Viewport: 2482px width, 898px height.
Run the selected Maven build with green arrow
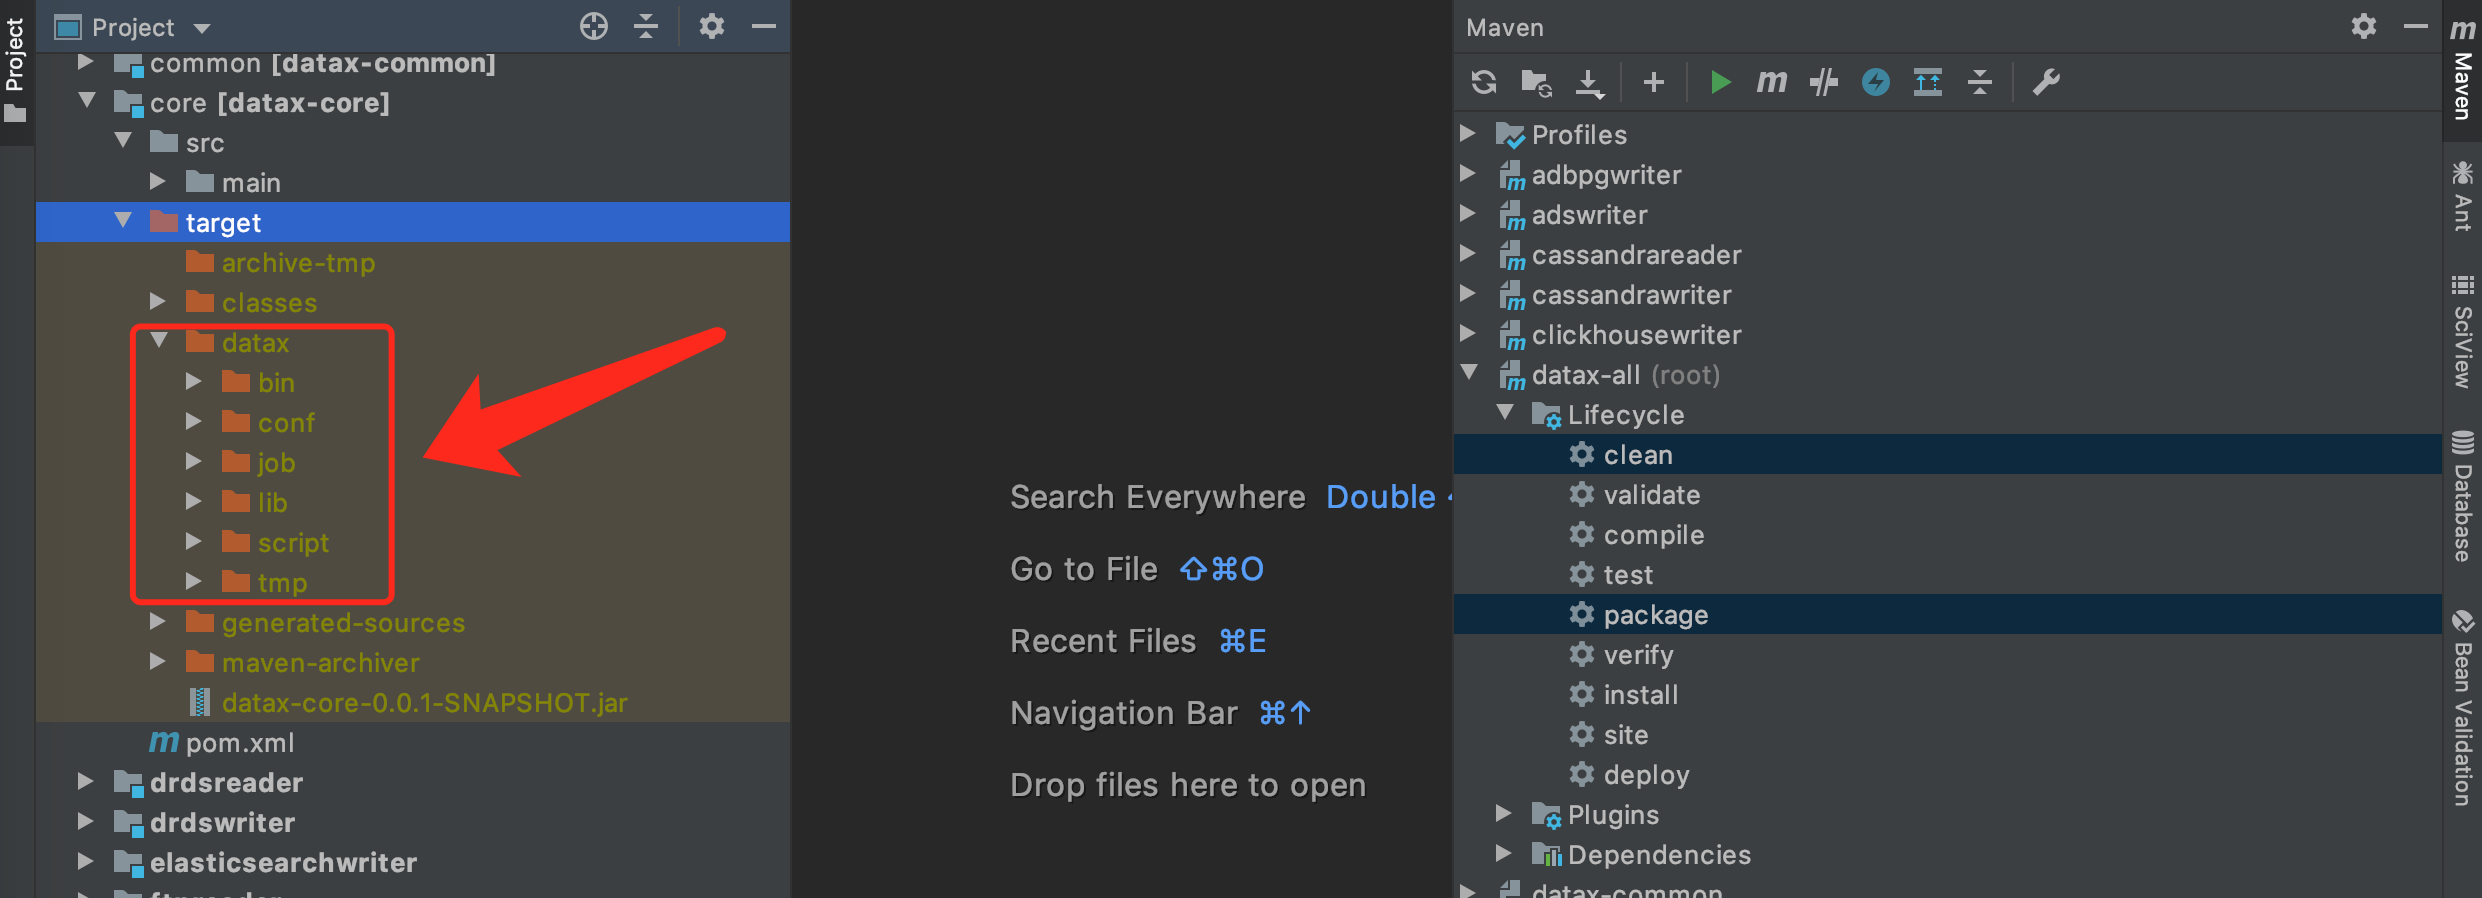pos(1720,82)
